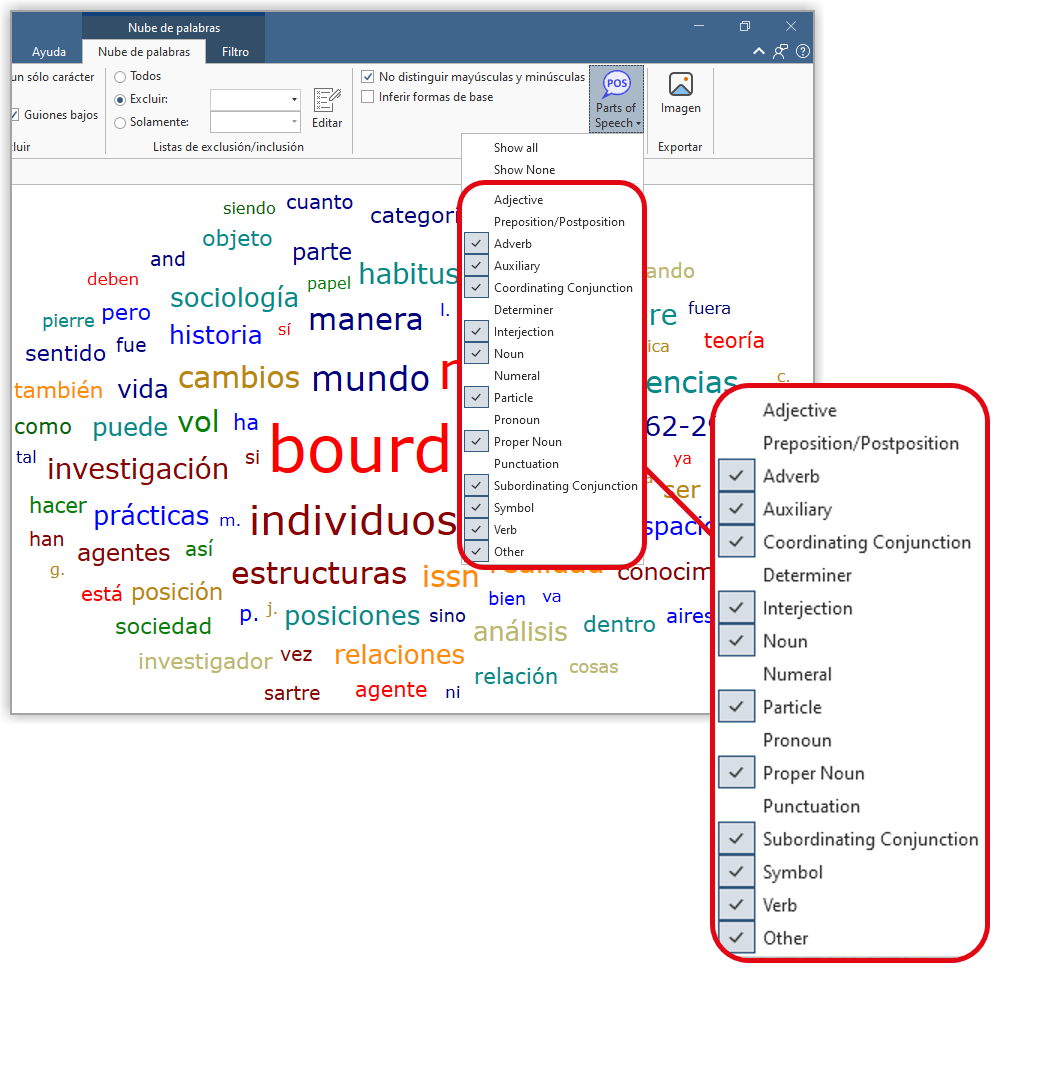This screenshot has width=1044, height=1067.
Task: Select the 'Todos' radio button
Action: tap(120, 77)
